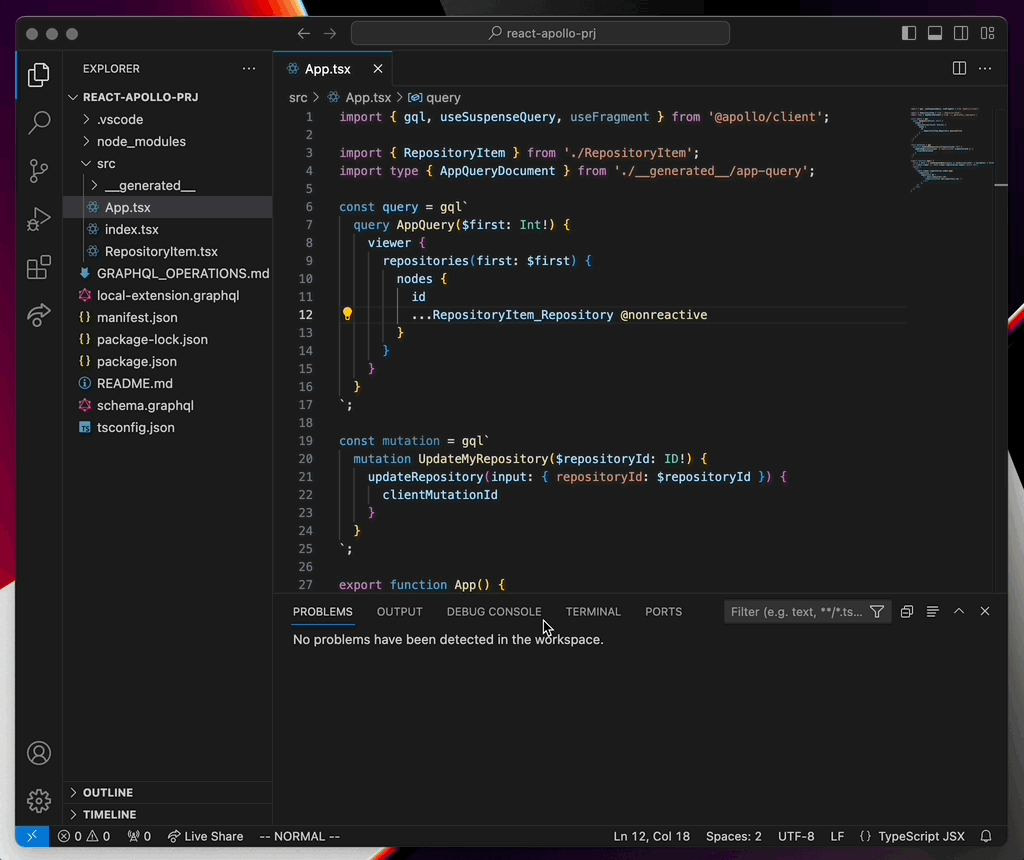Click the query symbol breadcrumb

(434, 97)
